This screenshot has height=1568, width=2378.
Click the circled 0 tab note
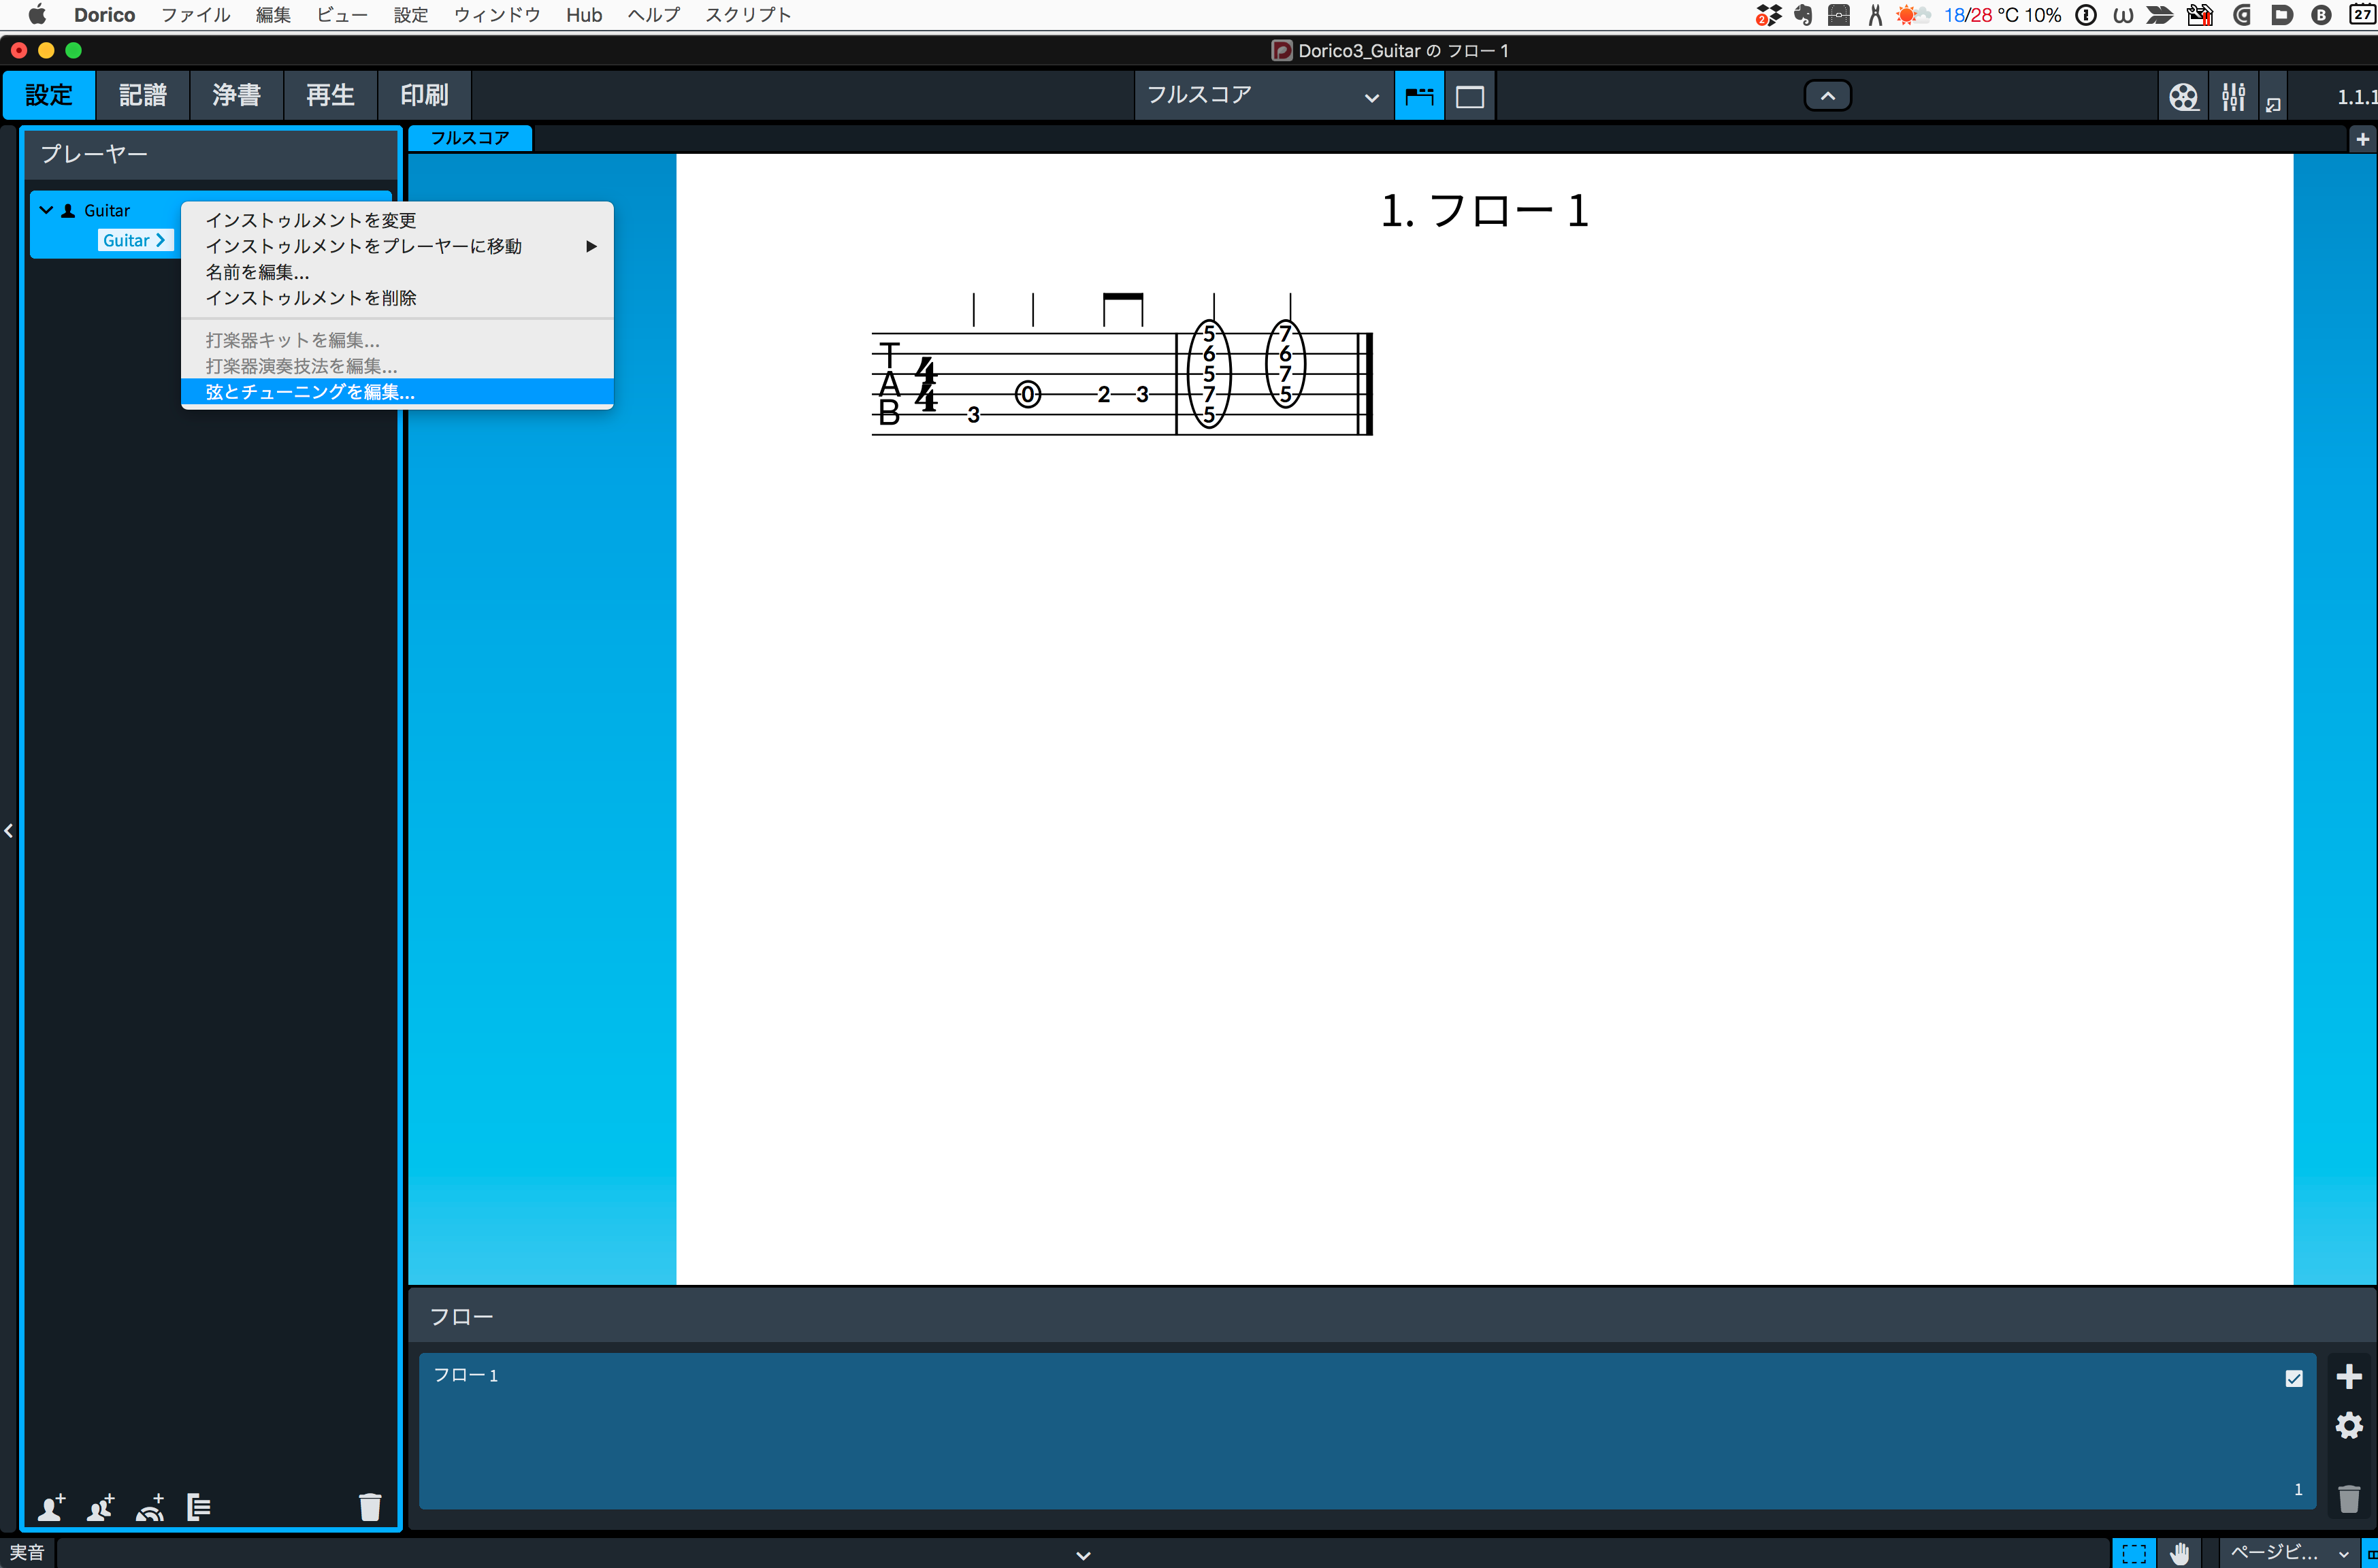(1027, 395)
